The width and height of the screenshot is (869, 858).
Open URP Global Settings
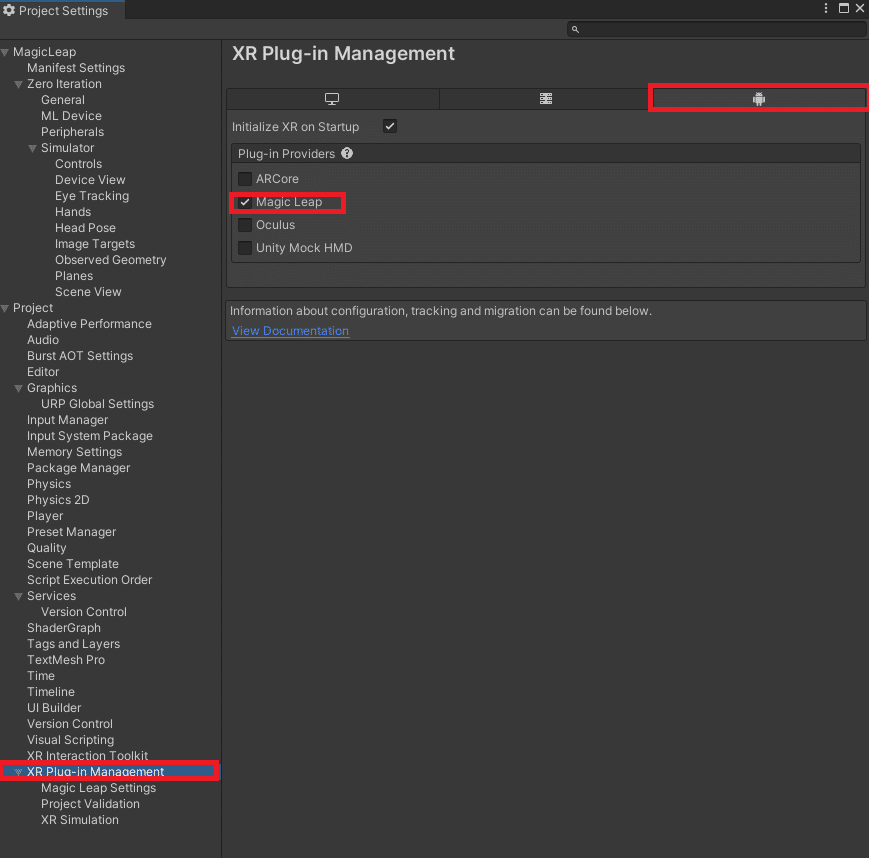click(x=98, y=404)
